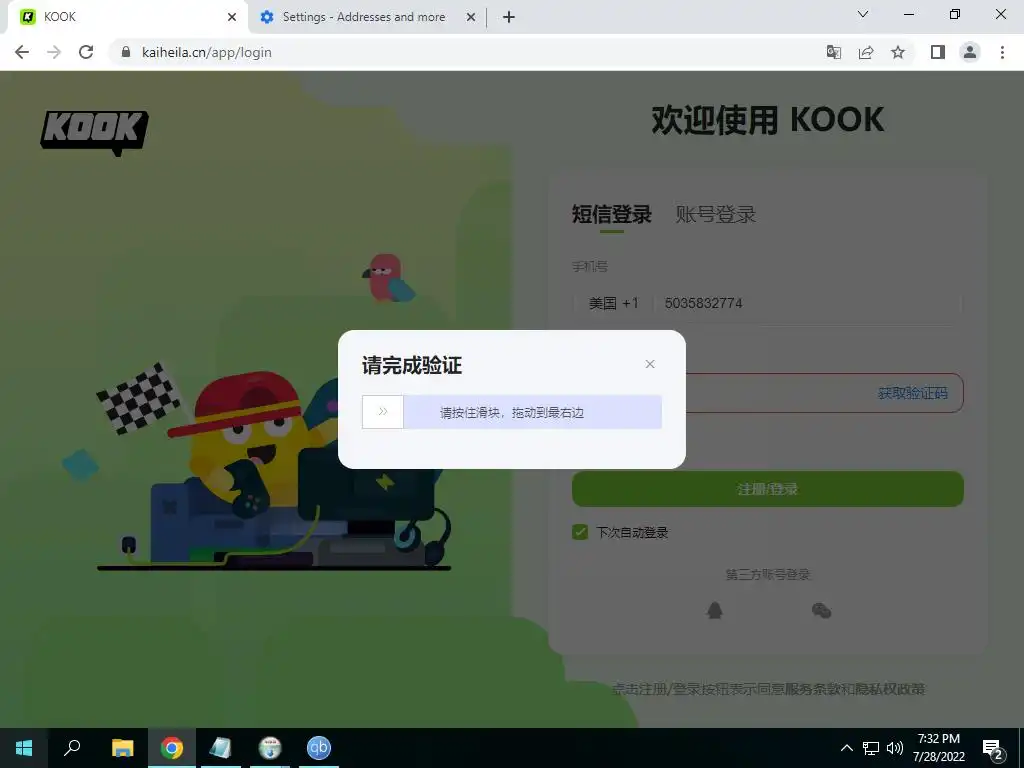This screenshot has width=1024, height=768.
Task: Click the 欢迎使用 KOOK heading
Action: click(768, 120)
